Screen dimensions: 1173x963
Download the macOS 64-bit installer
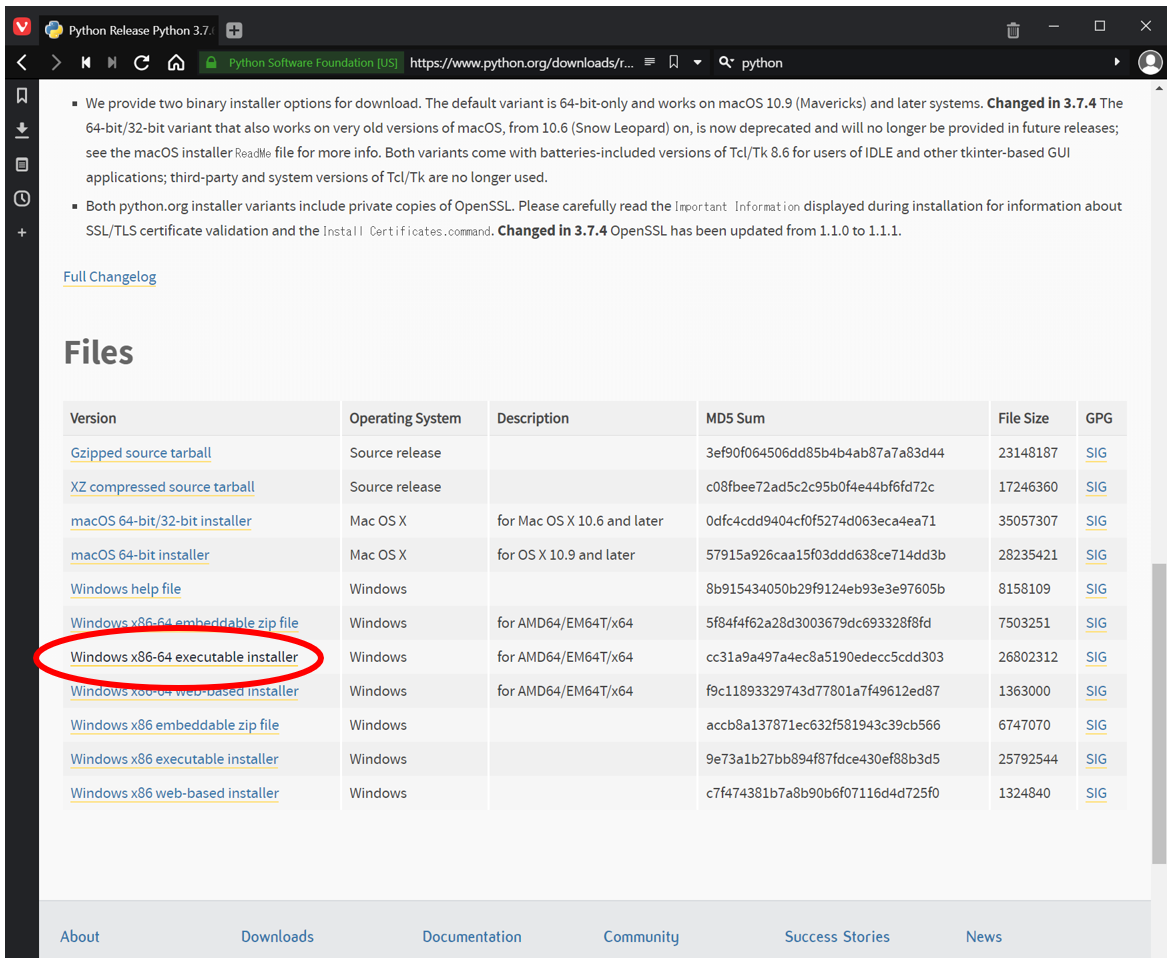click(x=140, y=555)
